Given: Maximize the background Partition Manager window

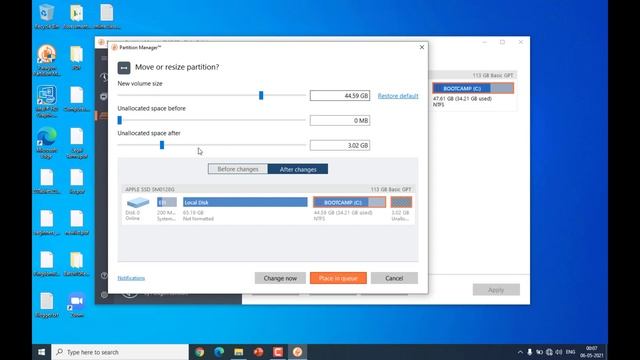Looking at the screenshot, I should pos(502,42).
